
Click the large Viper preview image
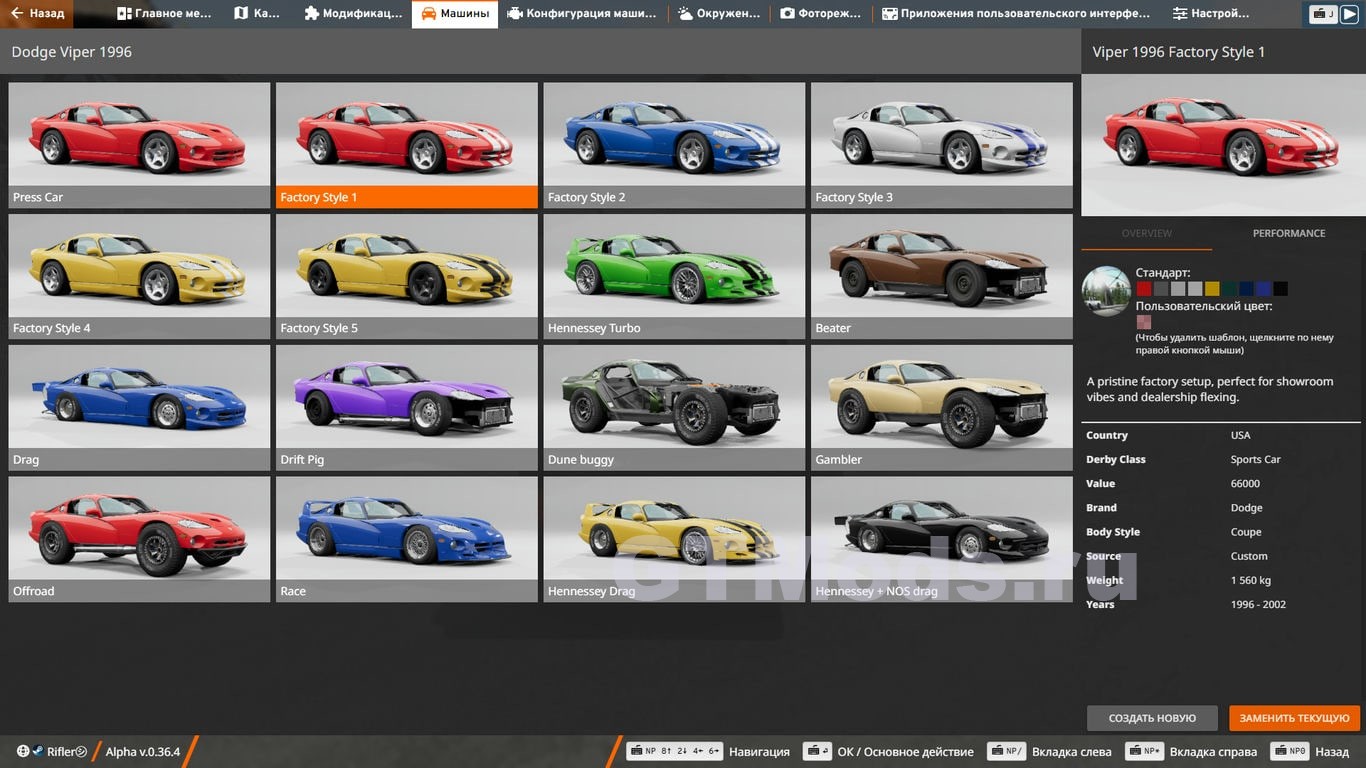[x=1223, y=145]
